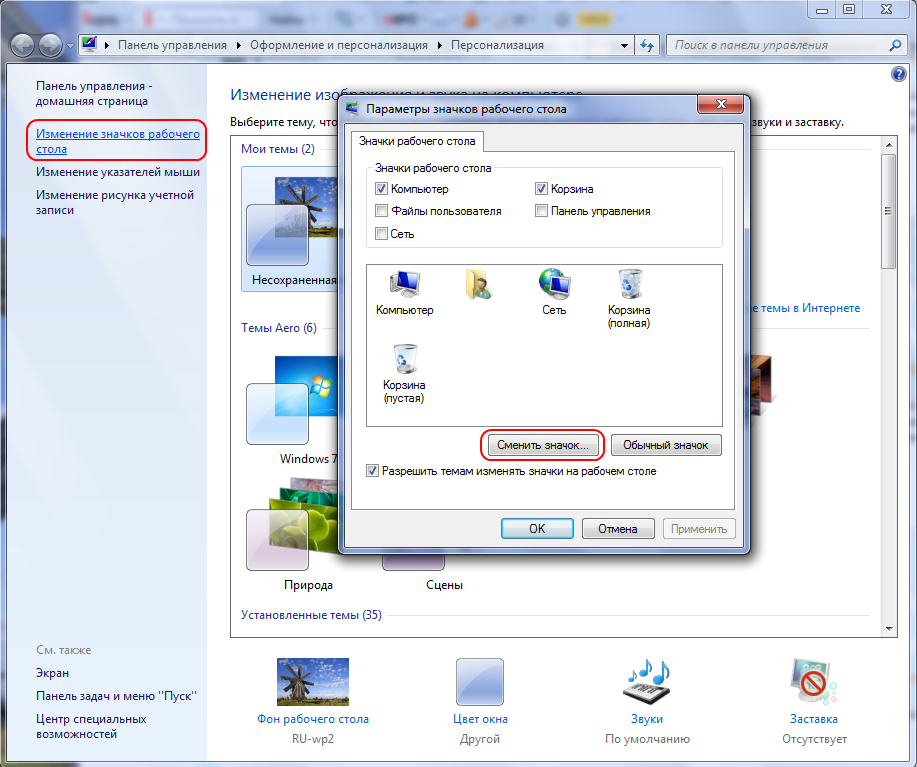
Task: Click the Back navigation arrow
Action: pos(23,46)
